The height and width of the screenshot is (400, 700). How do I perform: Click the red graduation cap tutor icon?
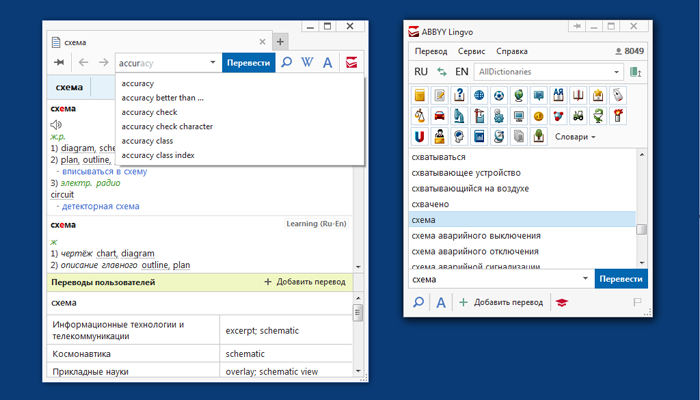pyautogui.click(x=562, y=302)
